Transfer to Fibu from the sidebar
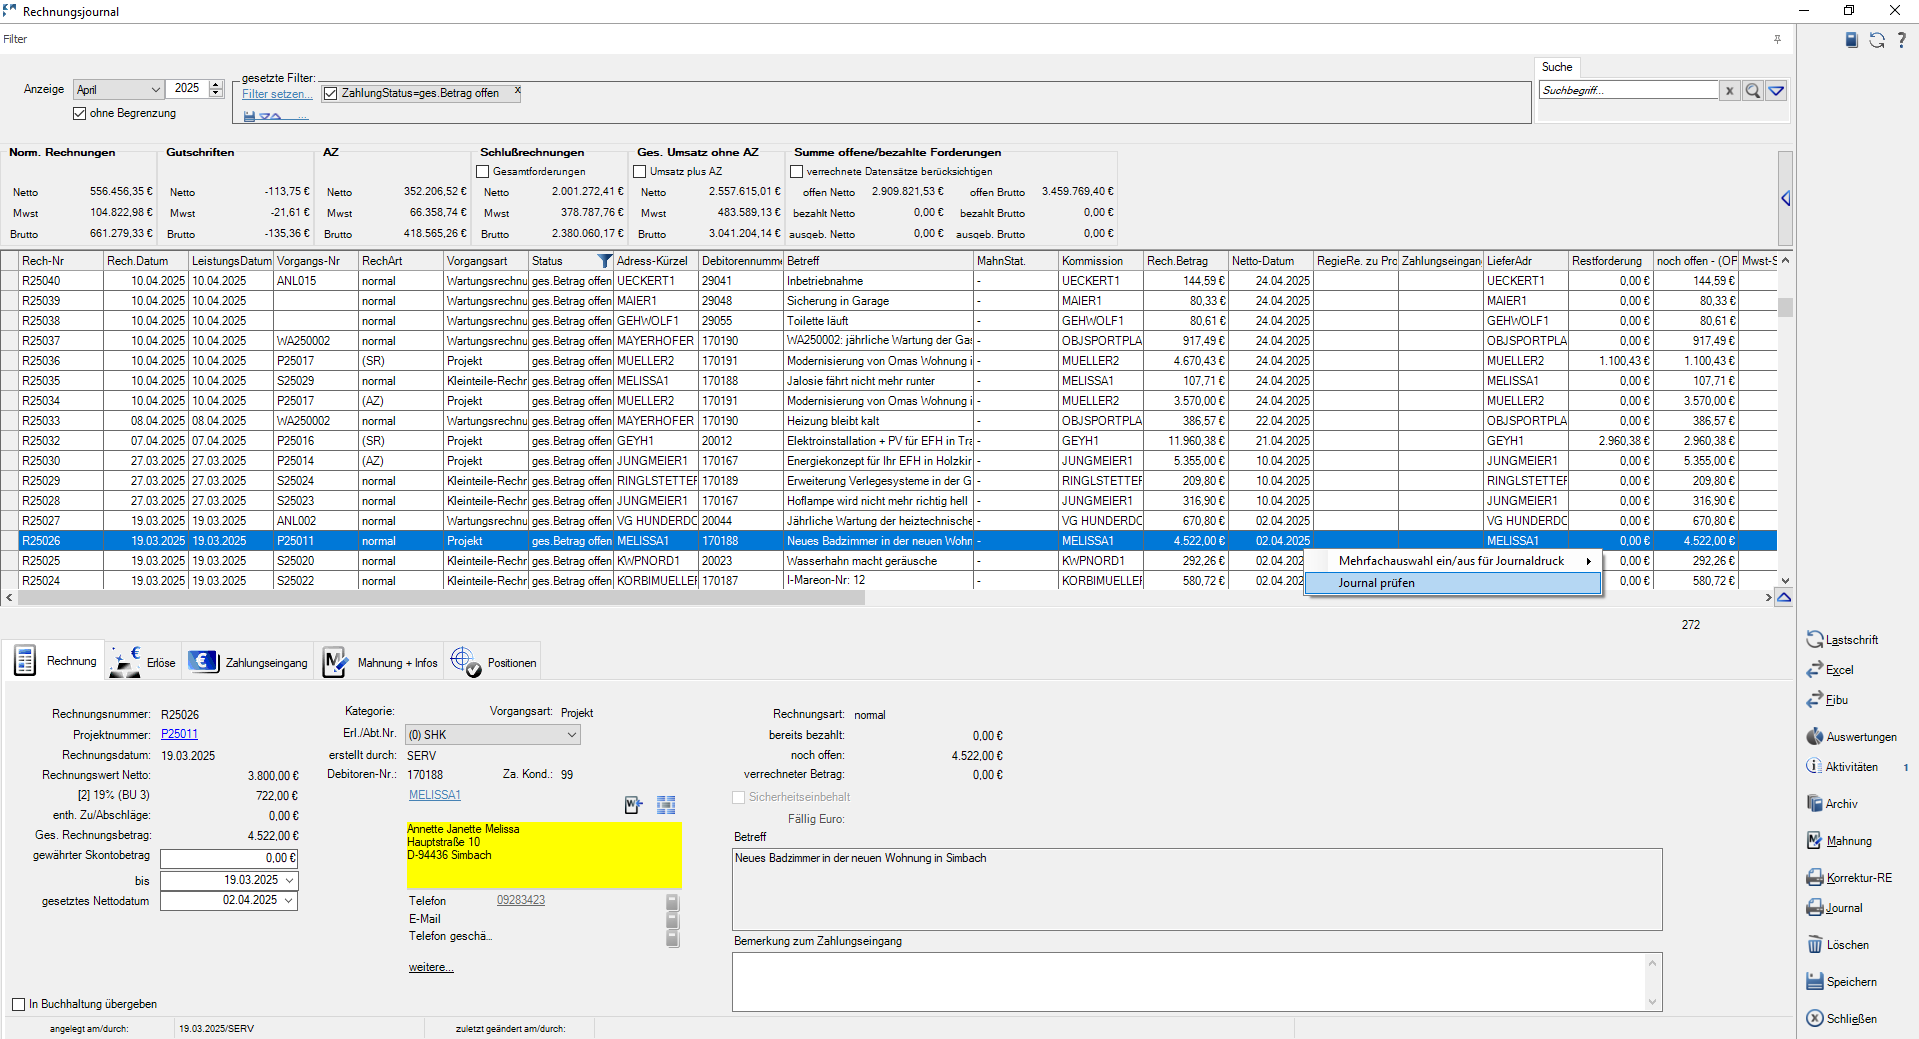1919x1039 pixels. (1827, 700)
